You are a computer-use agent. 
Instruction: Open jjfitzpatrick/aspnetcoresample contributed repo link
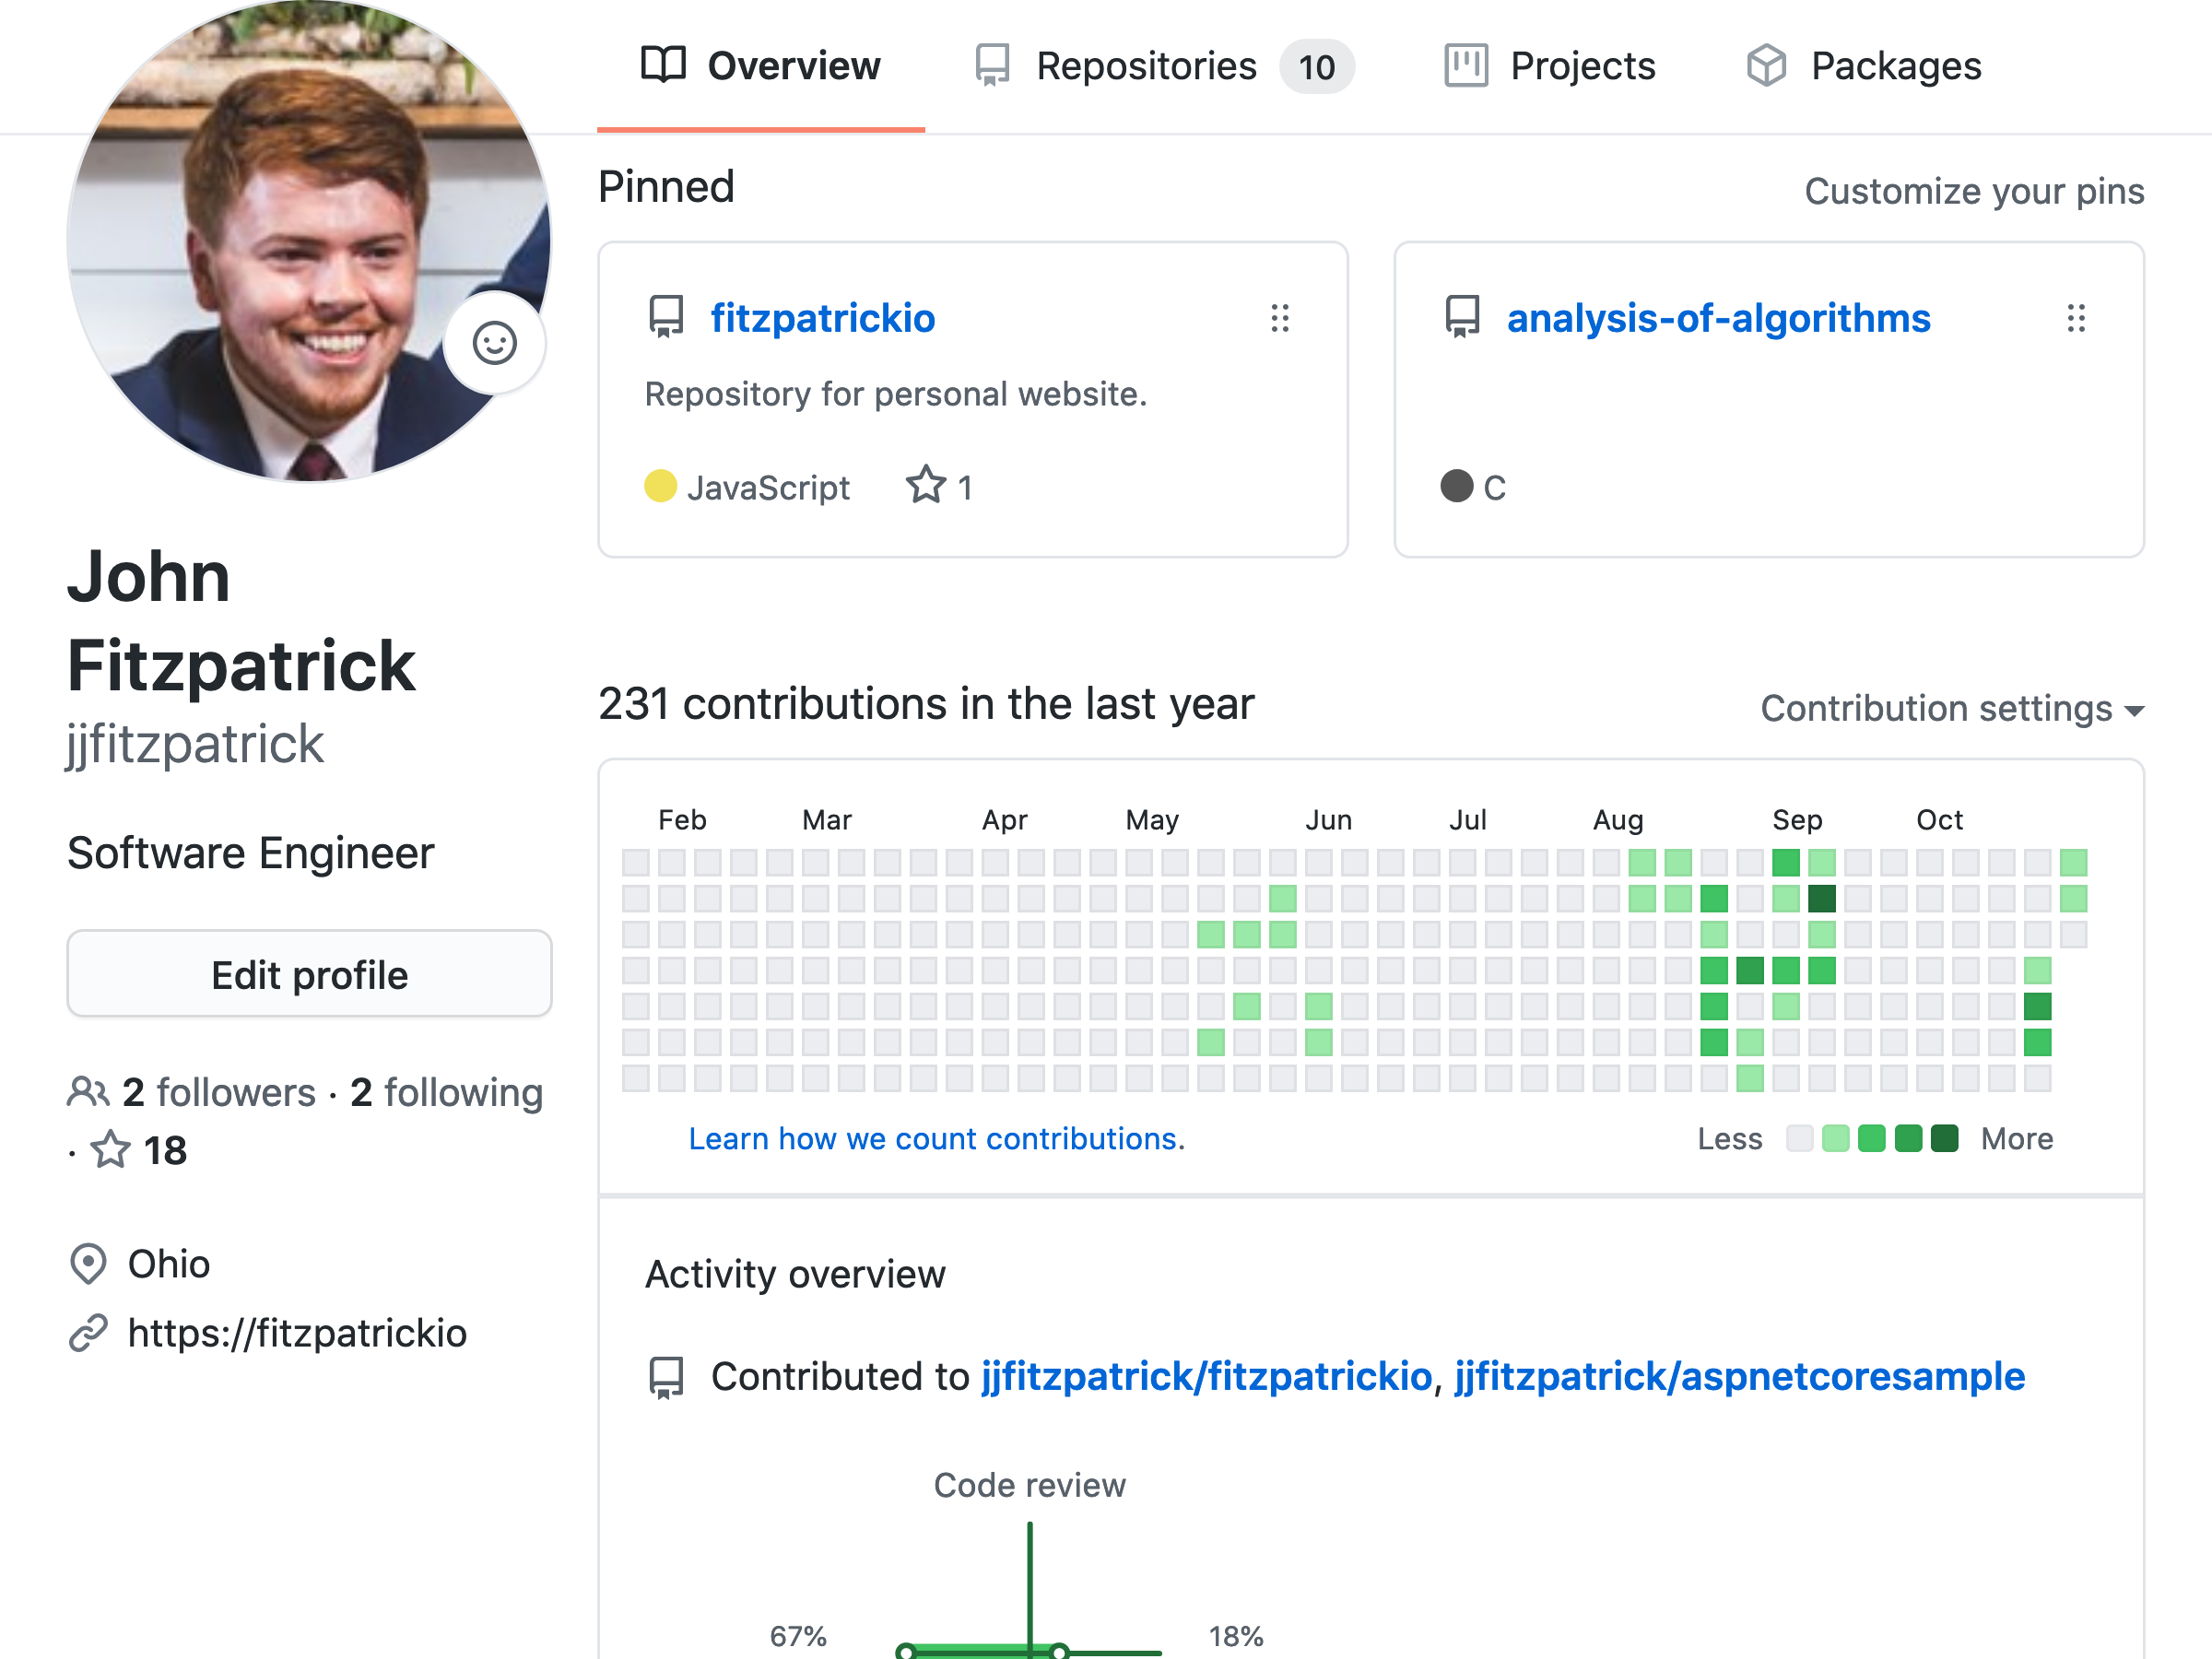[1739, 1376]
